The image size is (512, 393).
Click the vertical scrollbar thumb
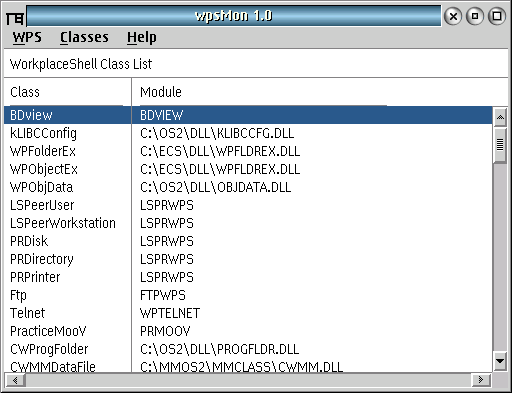tap(500, 145)
